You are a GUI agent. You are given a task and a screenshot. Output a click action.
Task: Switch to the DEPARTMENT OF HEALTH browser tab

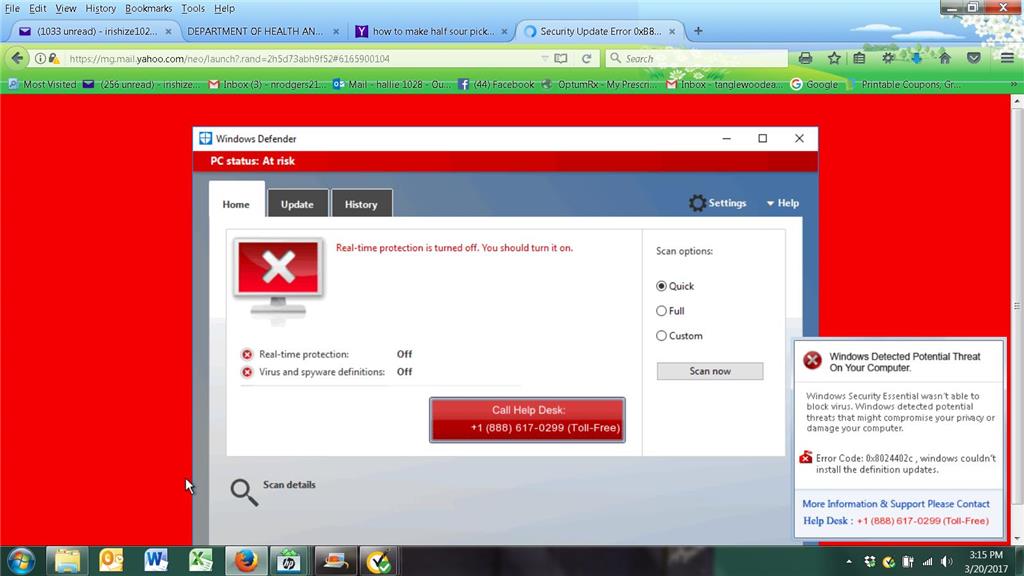255,31
